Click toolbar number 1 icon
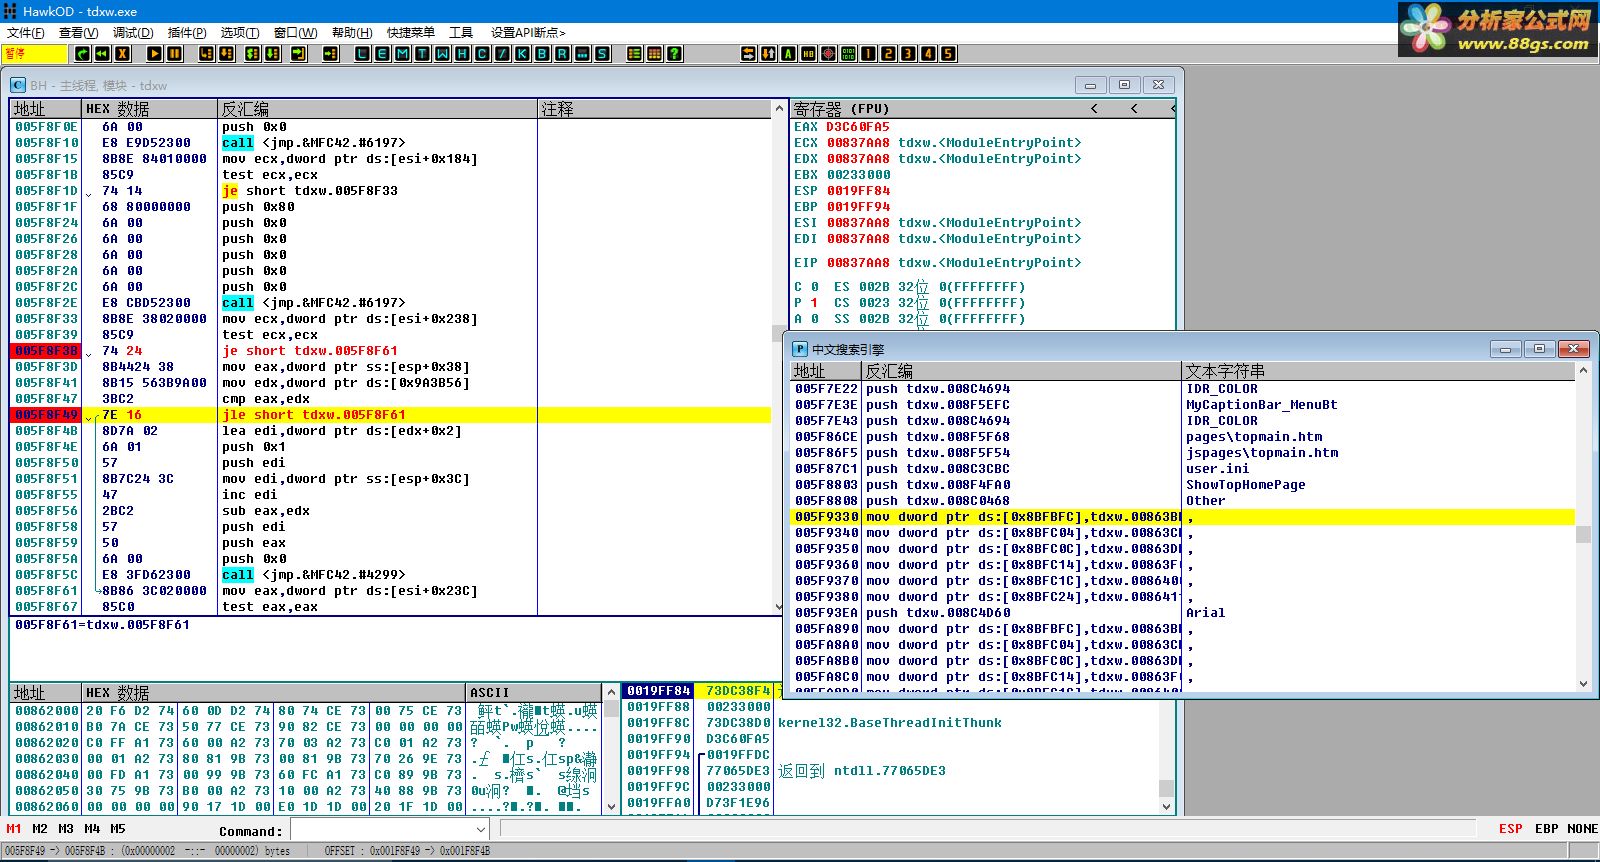The image size is (1600, 862). 868,54
